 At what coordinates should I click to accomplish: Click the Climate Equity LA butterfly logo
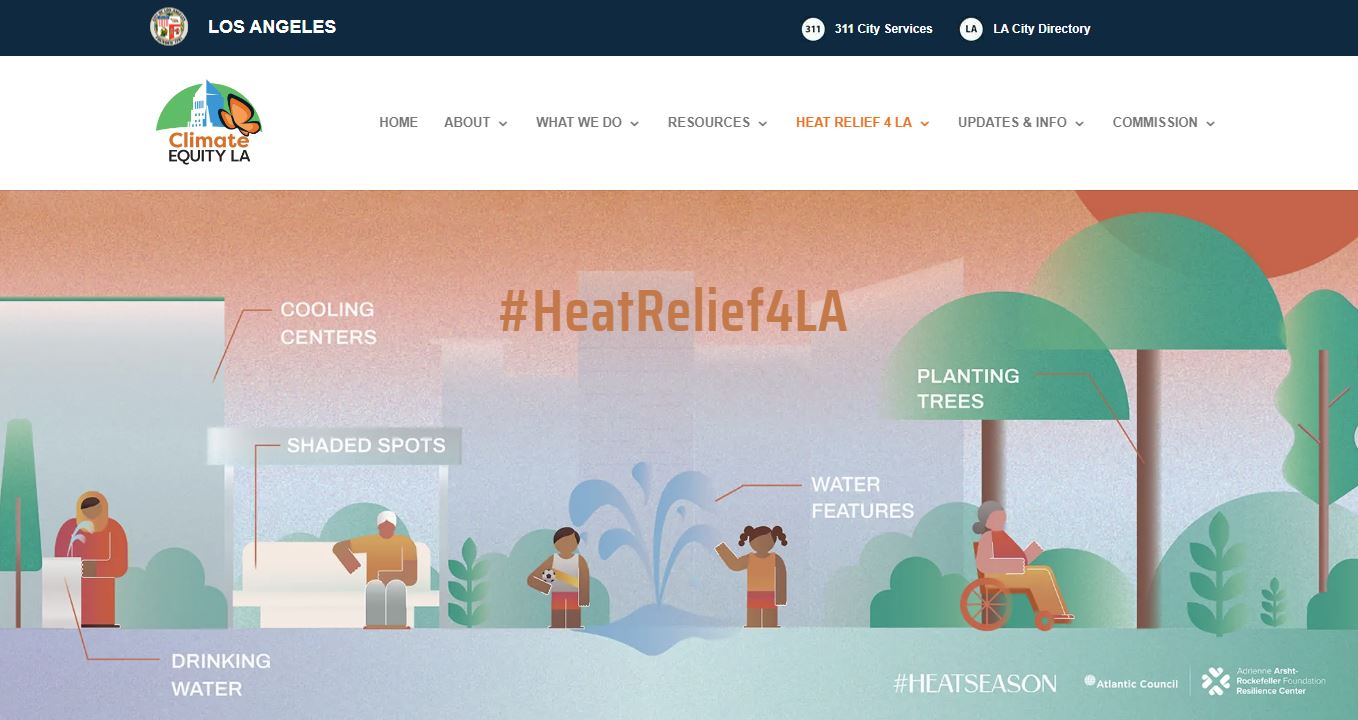pos(209,122)
